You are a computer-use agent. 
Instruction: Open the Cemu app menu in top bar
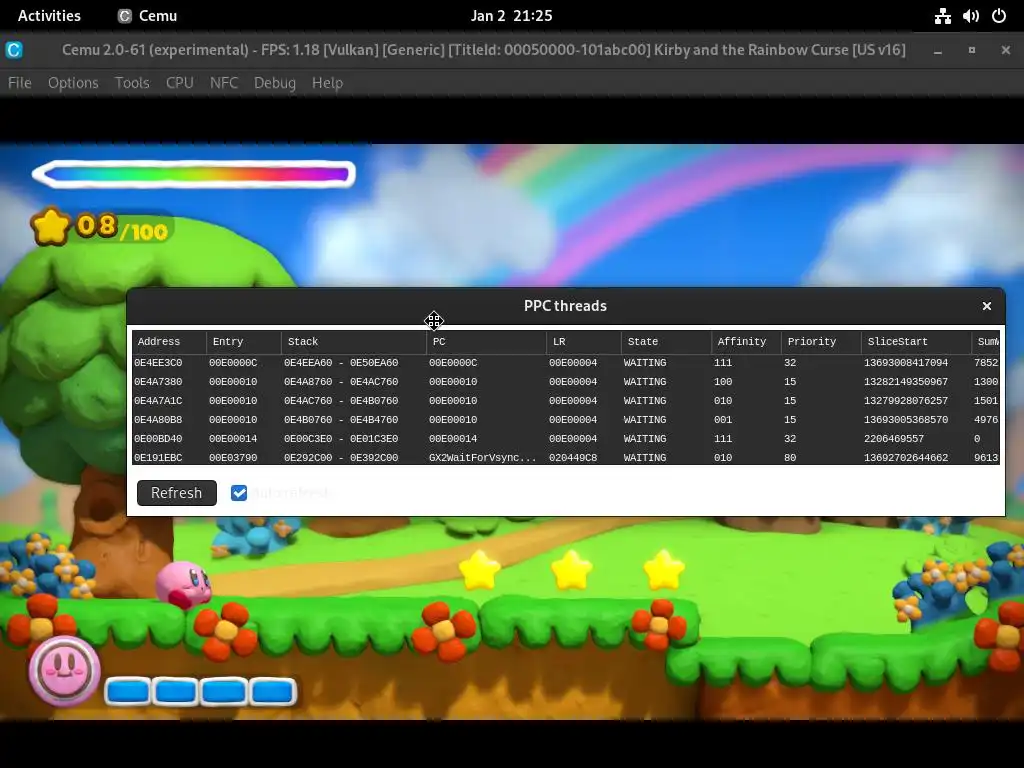(x=148, y=16)
